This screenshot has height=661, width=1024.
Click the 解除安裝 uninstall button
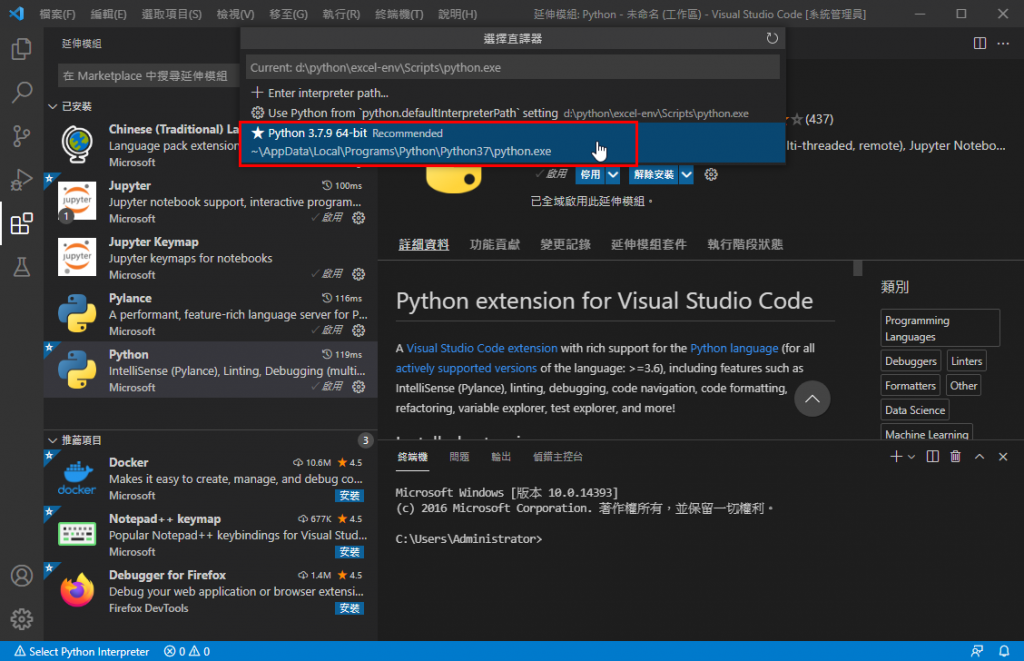(x=654, y=174)
